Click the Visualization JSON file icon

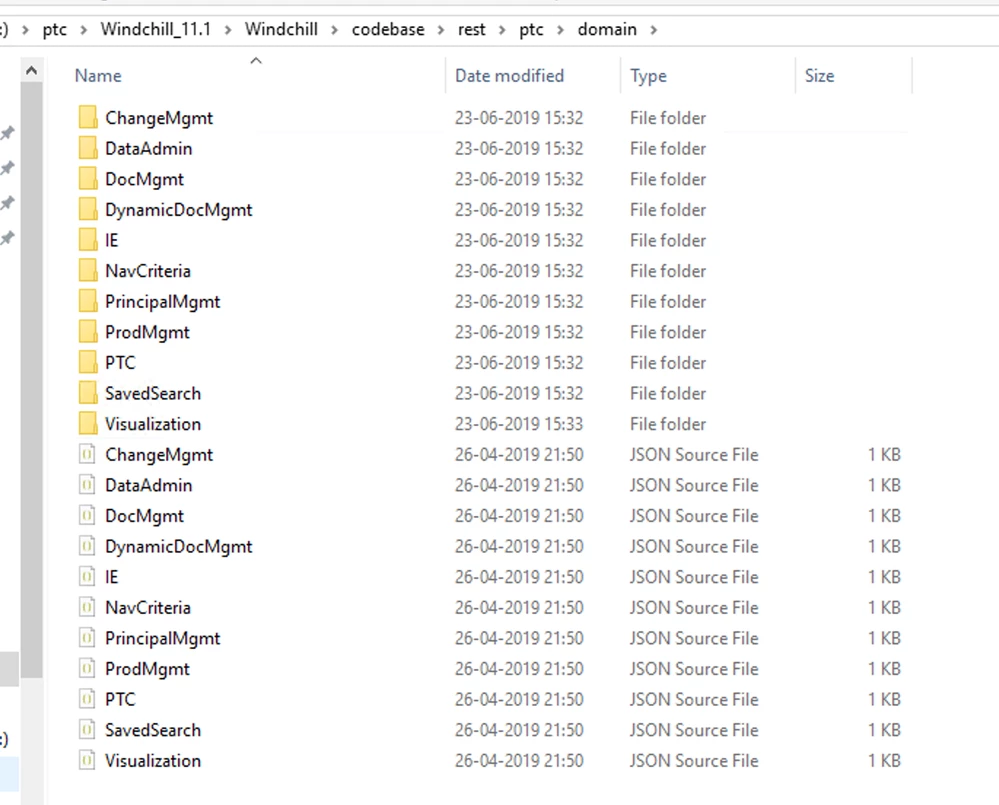tap(87, 760)
